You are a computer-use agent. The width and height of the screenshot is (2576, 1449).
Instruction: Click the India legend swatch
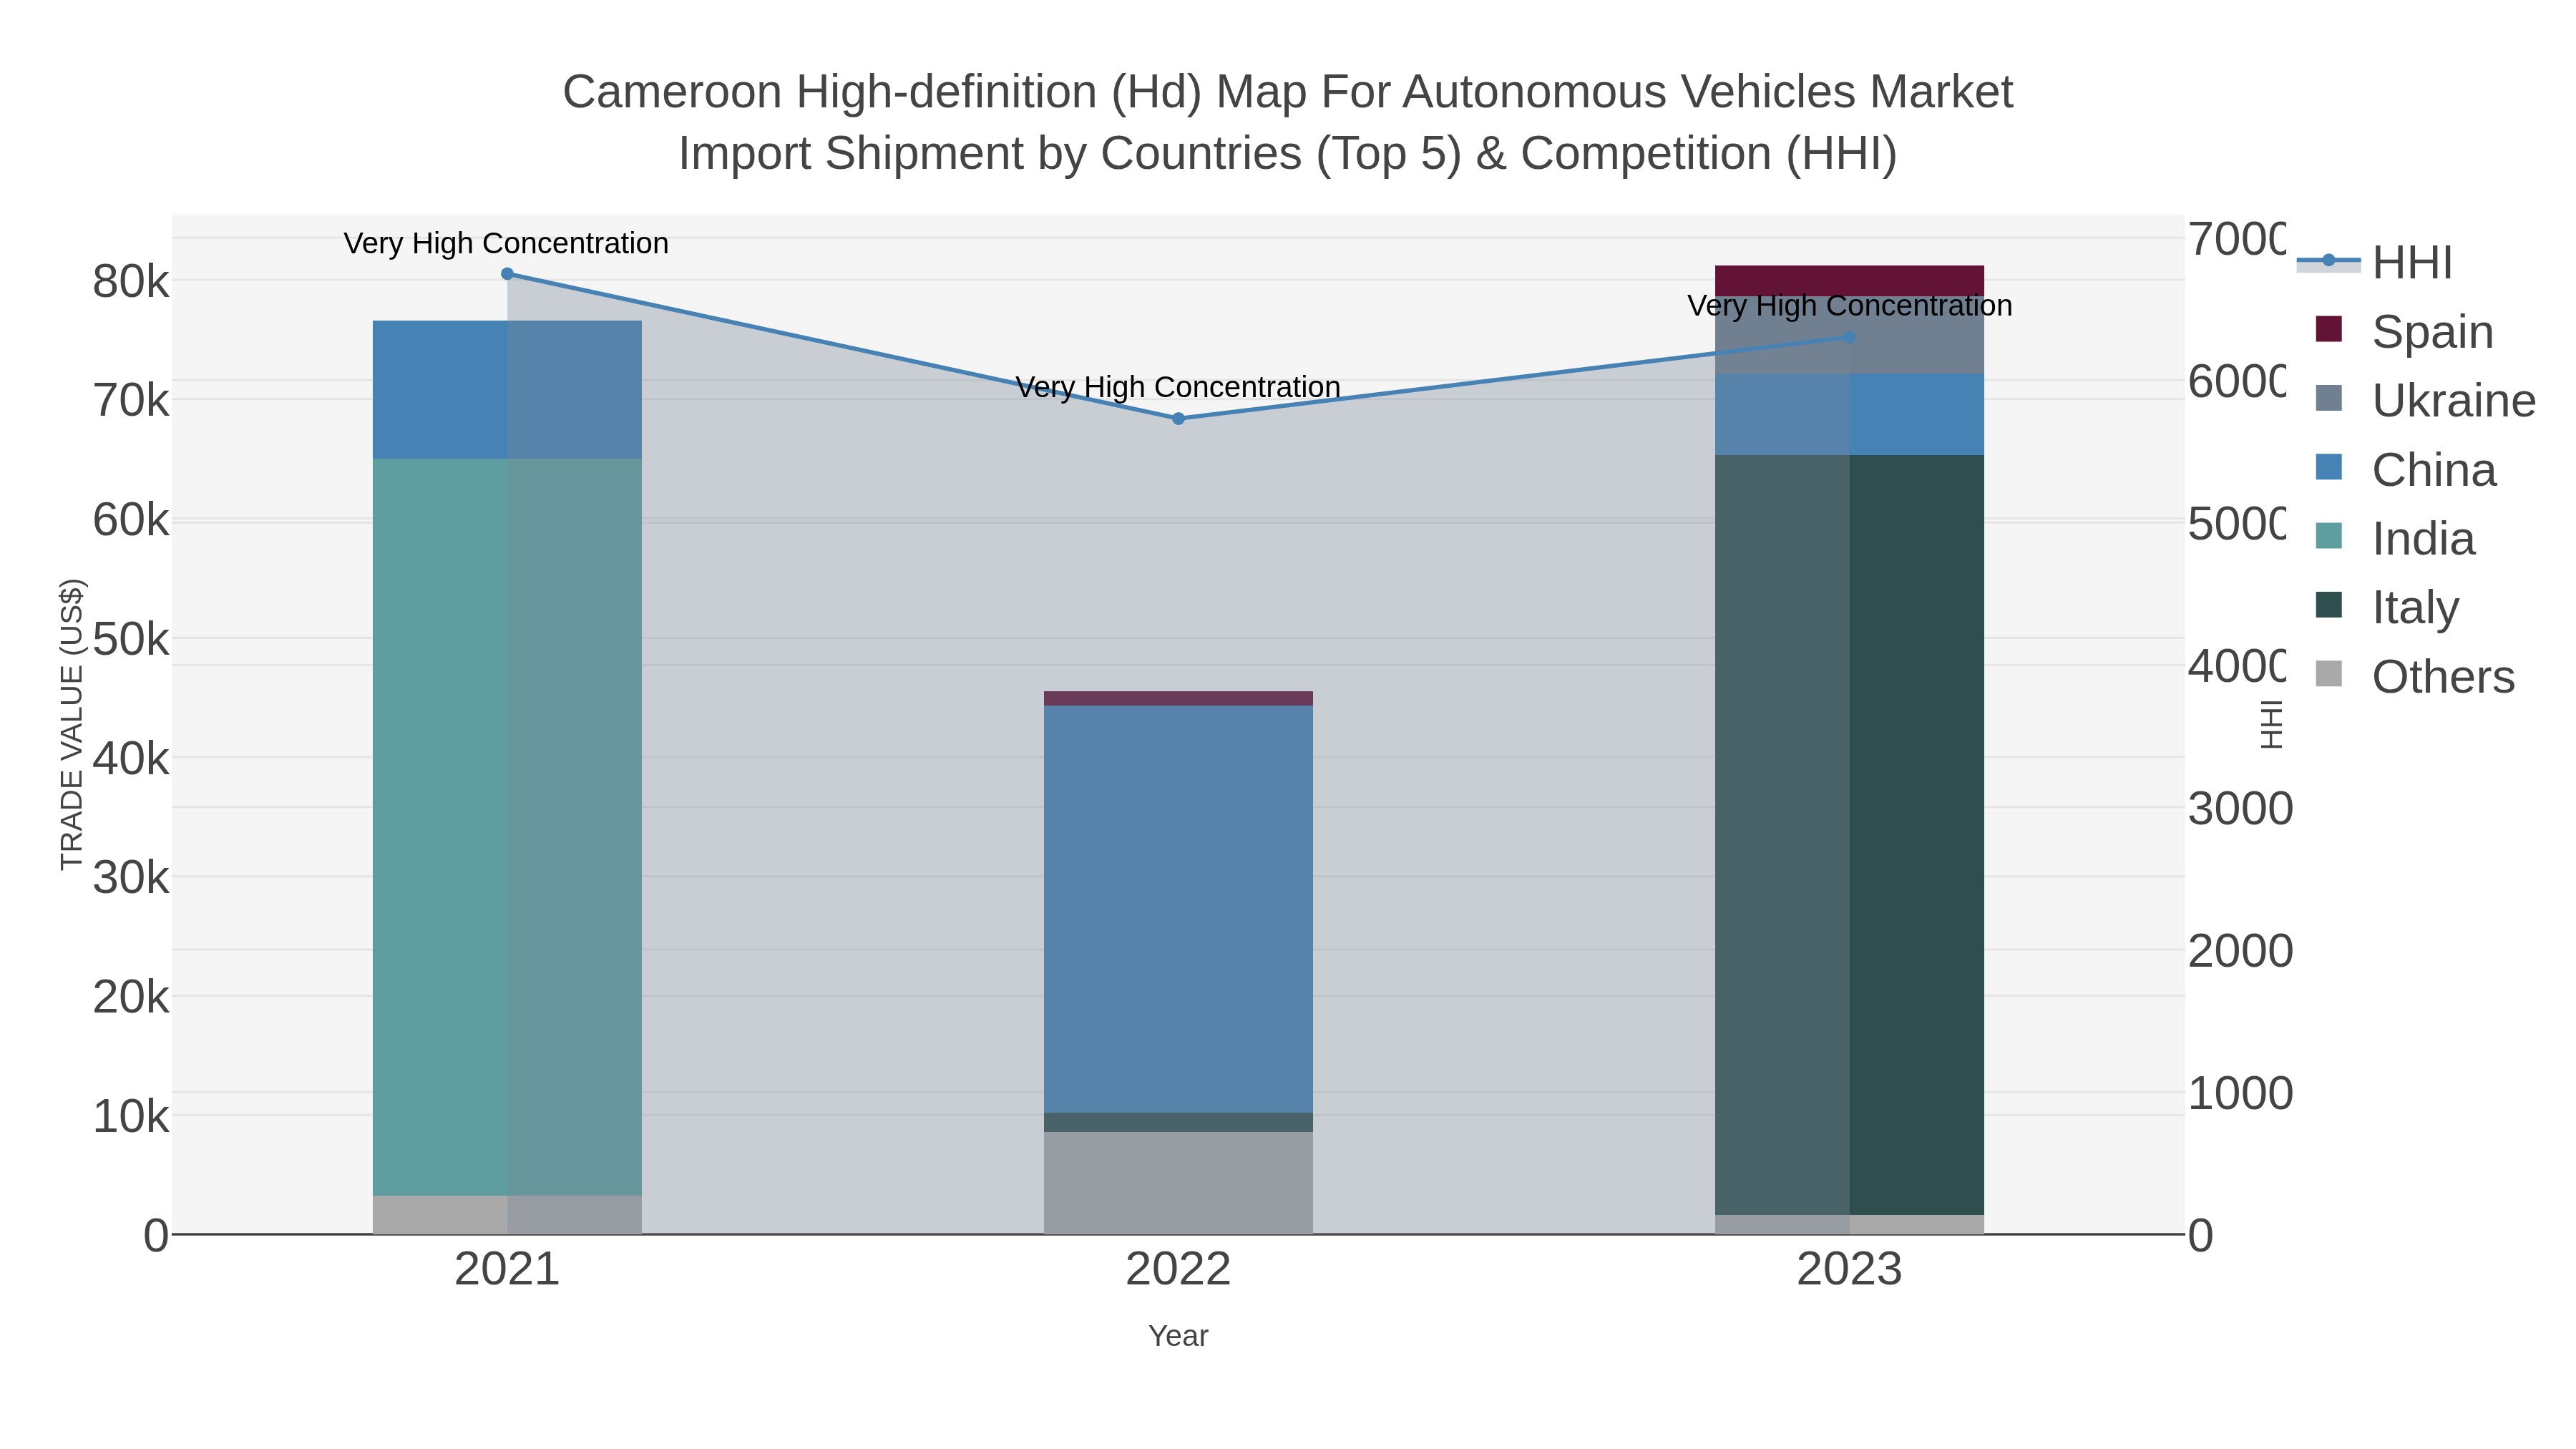pyautogui.click(x=2329, y=536)
